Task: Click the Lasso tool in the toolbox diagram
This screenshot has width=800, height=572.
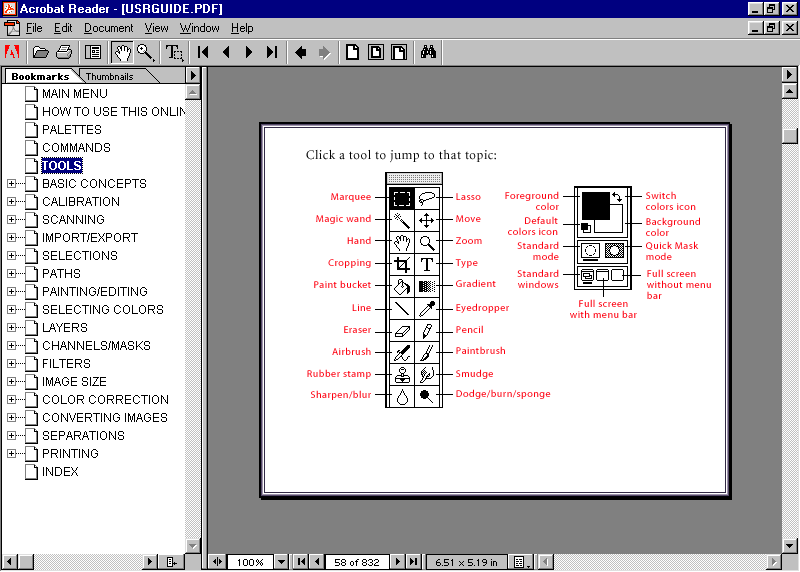Action: coord(427,198)
